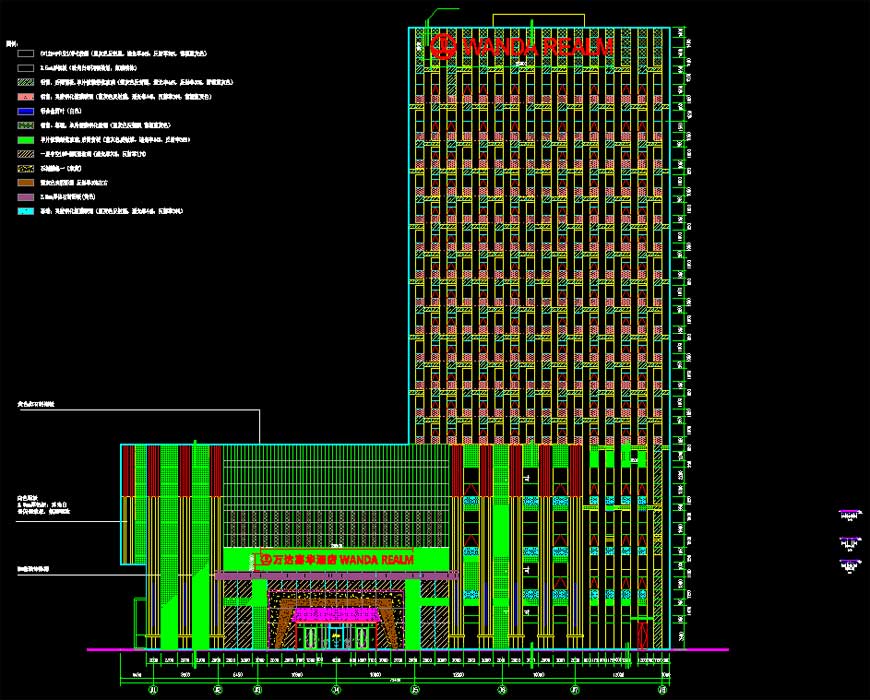Select the bright green legend swatch

[26, 140]
